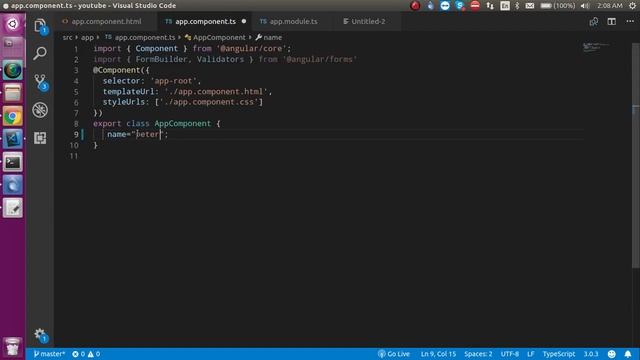Click the Ln 9, Col 15 indicator

tap(438, 354)
